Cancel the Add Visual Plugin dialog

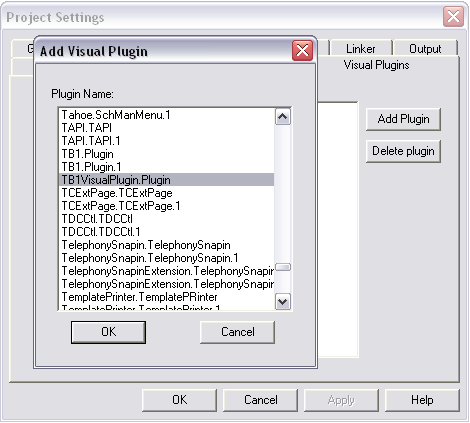[x=237, y=332]
